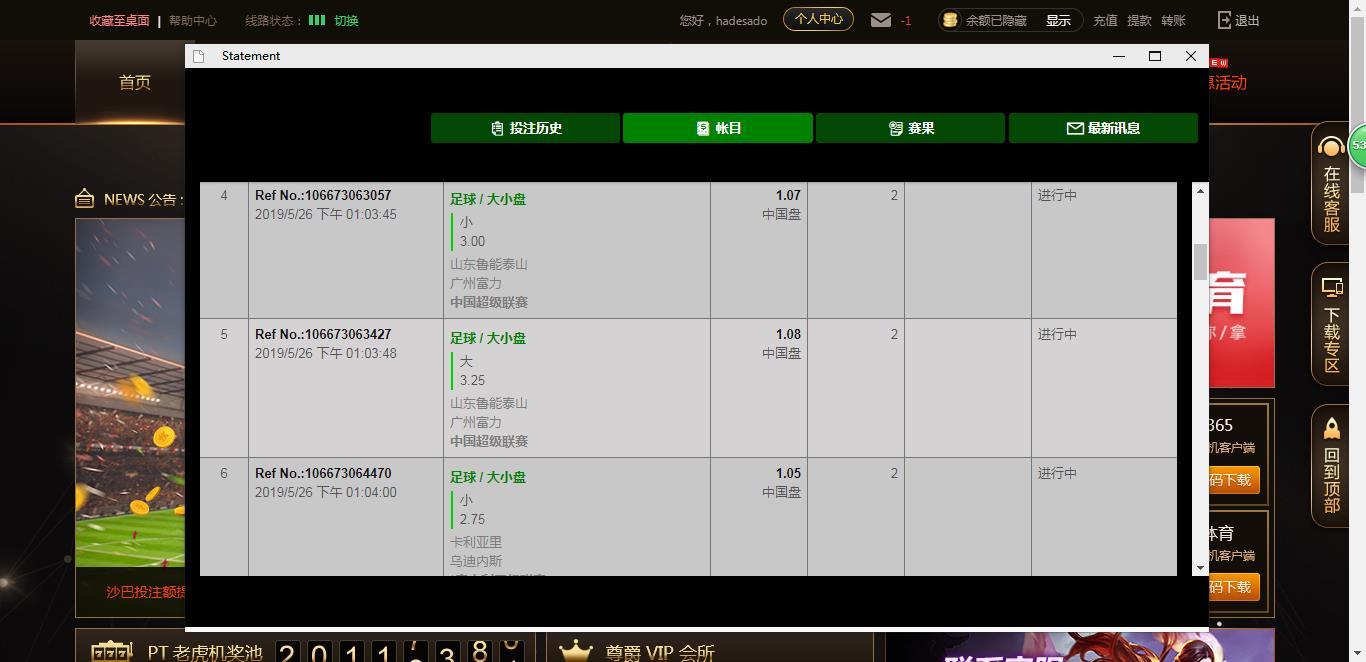1366x662 pixels.
Task: Click the NEWS 公告 announcement icon
Action: coord(85,198)
